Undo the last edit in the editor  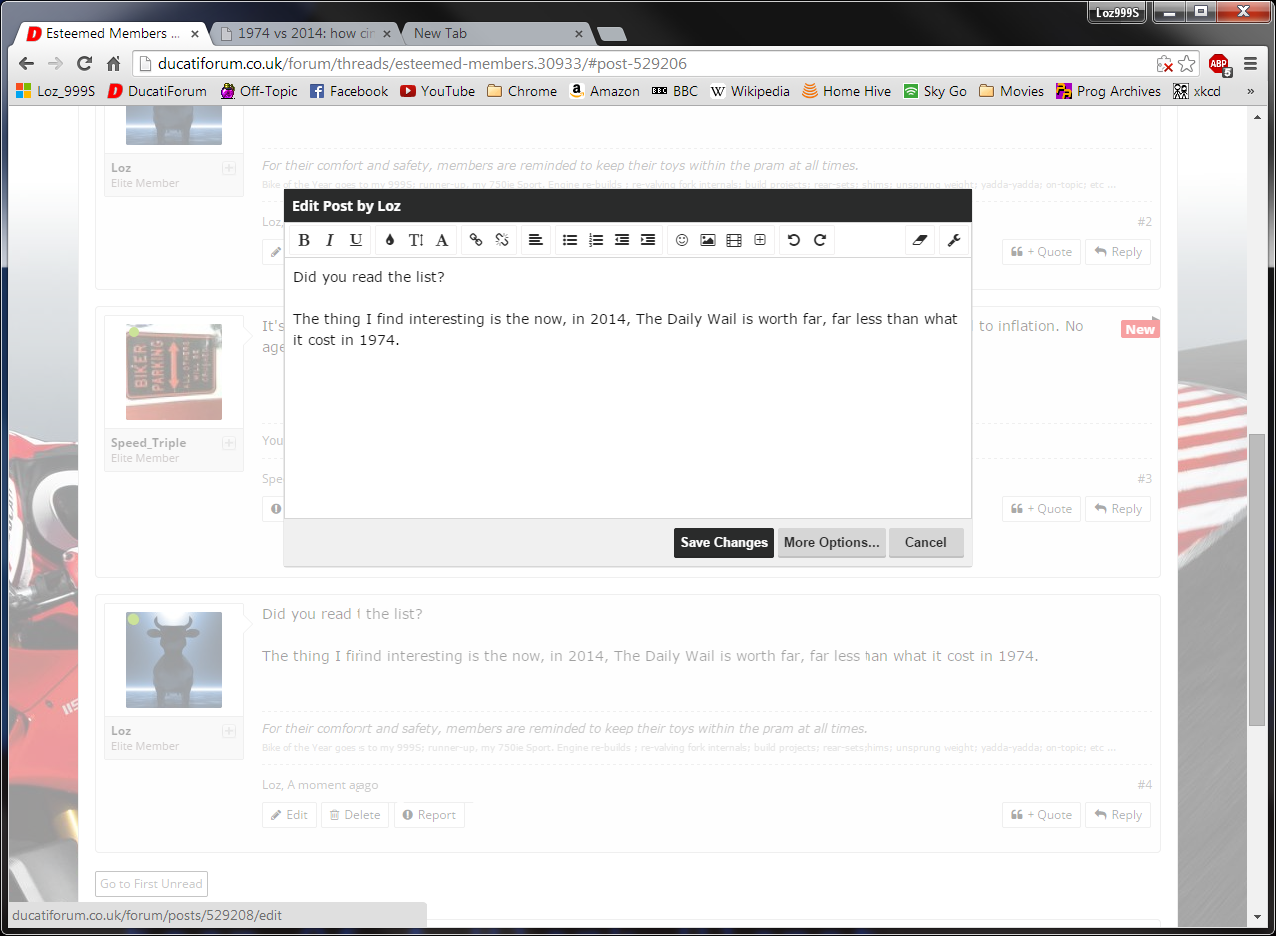[794, 240]
